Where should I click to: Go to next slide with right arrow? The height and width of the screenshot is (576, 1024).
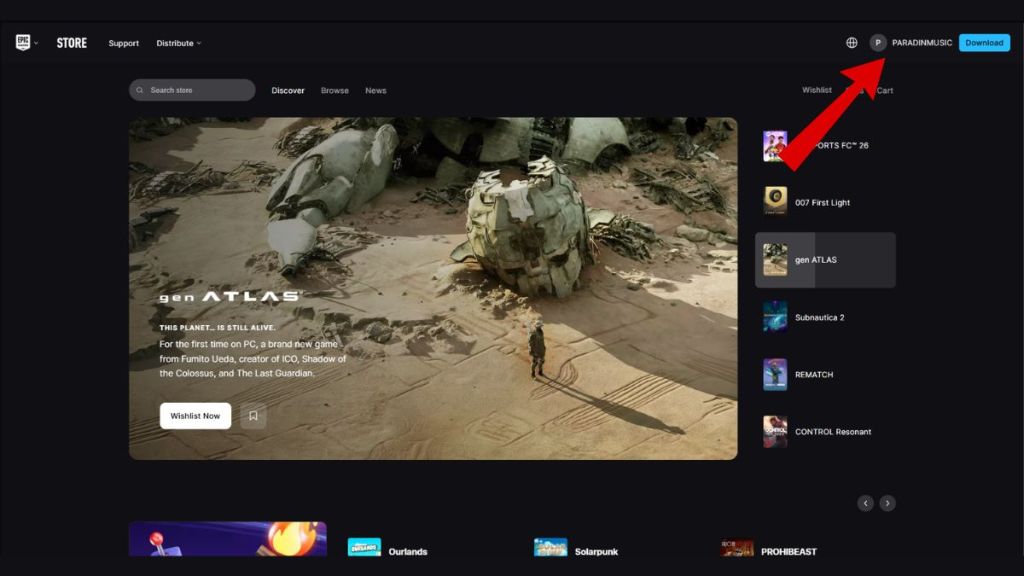887,503
